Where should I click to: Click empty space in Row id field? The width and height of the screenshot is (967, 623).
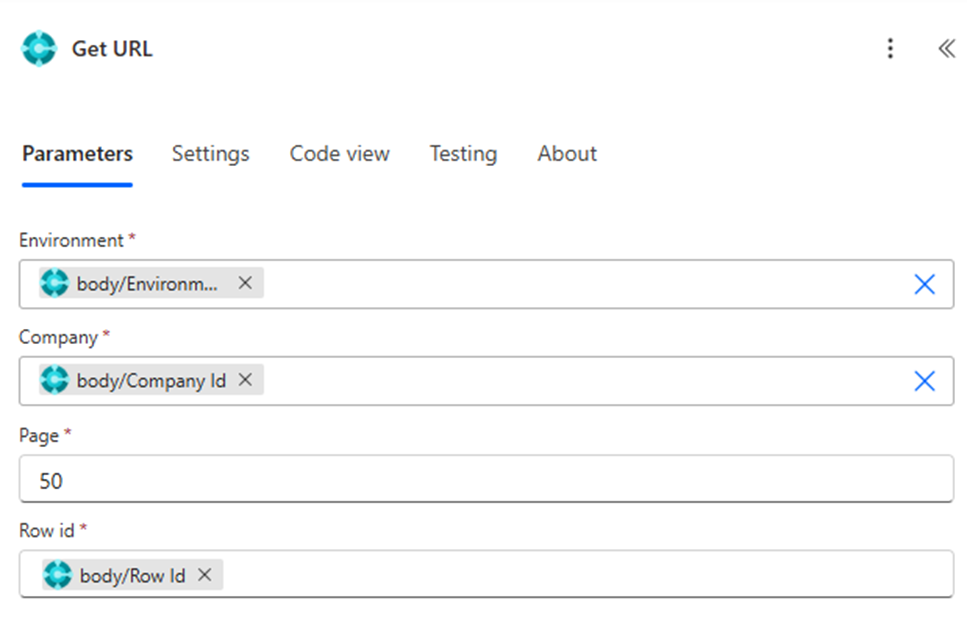580,575
